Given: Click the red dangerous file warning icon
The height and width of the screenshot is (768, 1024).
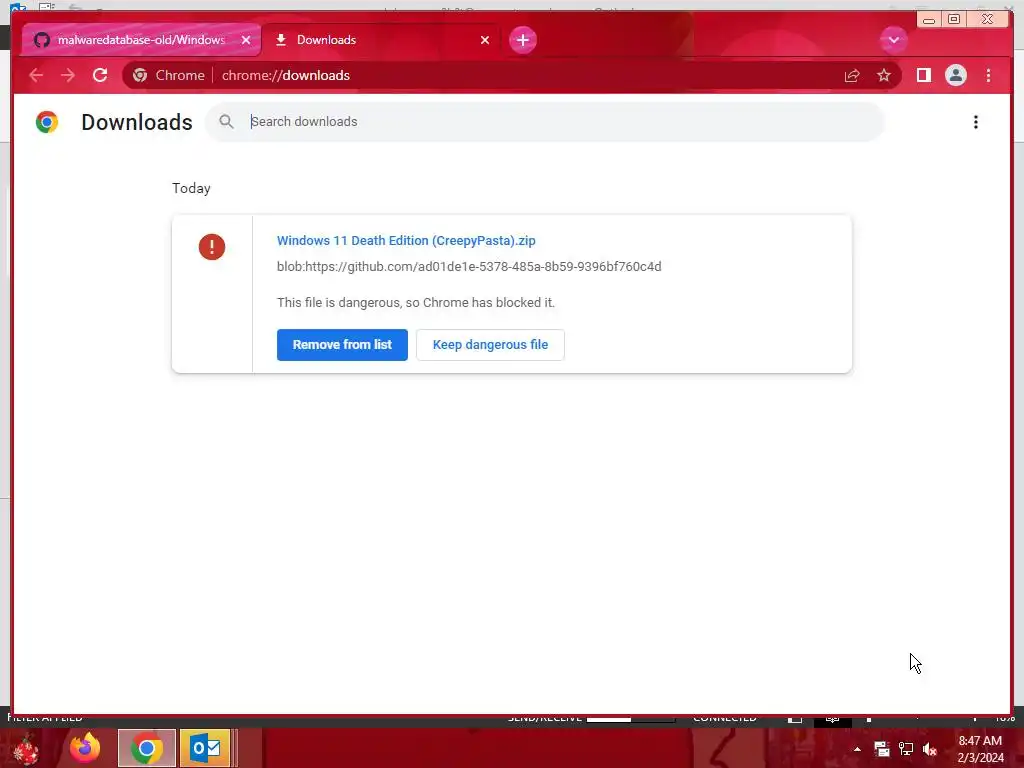Looking at the screenshot, I should tap(212, 247).
